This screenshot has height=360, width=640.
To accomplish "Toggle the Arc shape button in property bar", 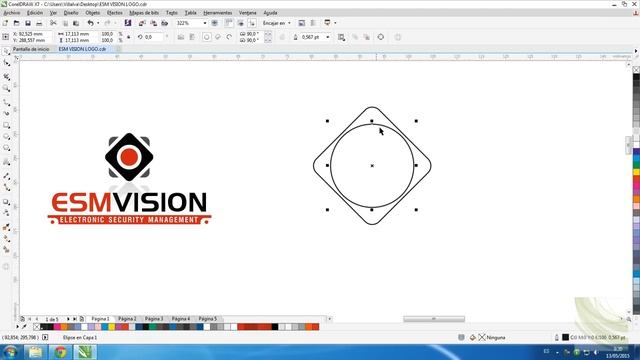I will [229, 37].
